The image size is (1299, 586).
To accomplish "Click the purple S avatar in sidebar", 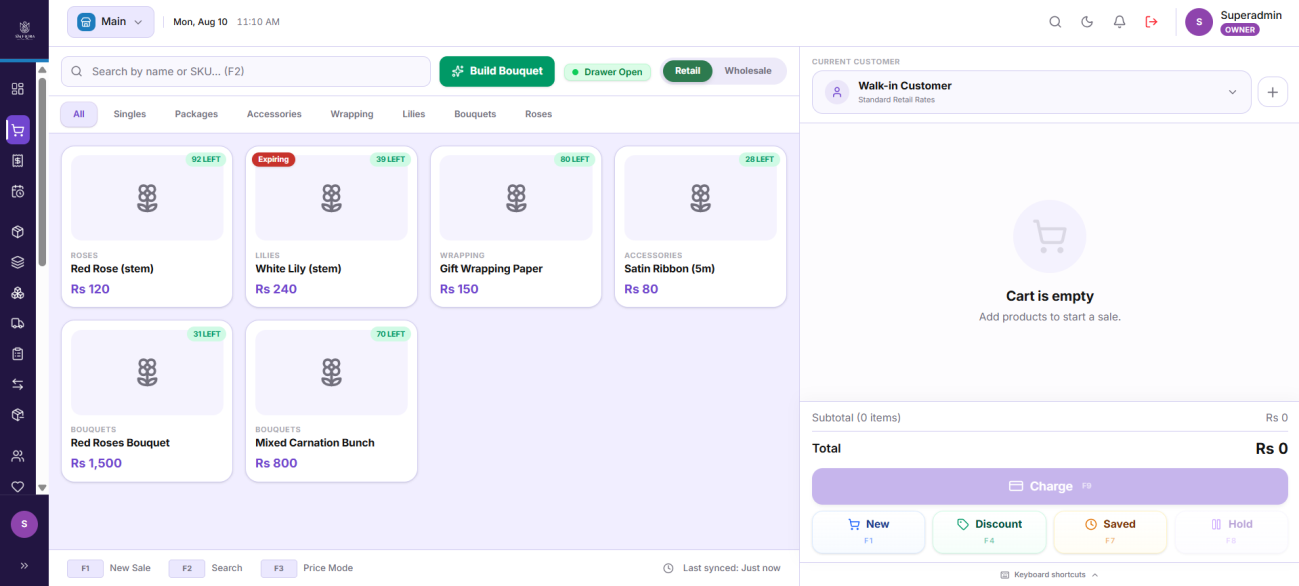I will (24, 524).
